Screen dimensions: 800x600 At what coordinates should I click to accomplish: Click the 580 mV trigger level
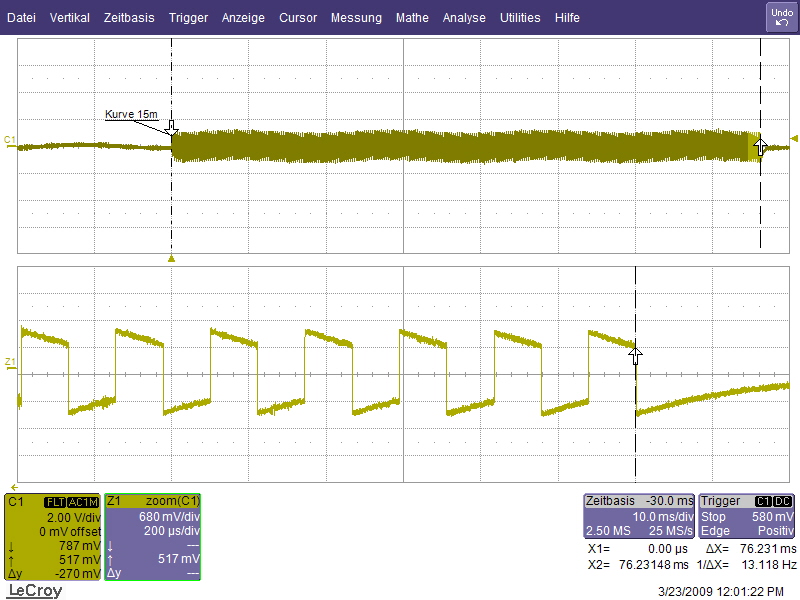[772, 516]
